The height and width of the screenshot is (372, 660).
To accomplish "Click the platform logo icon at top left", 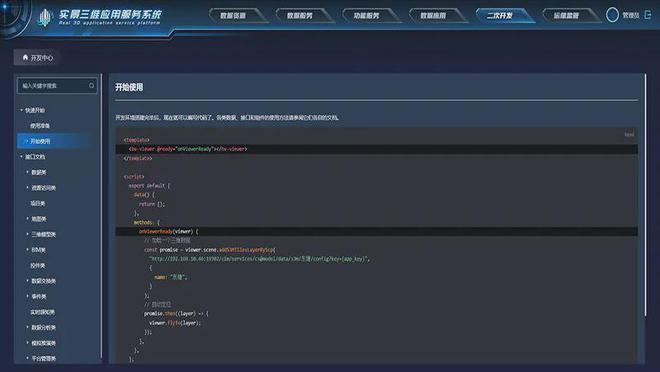I will tap(45, 17).
